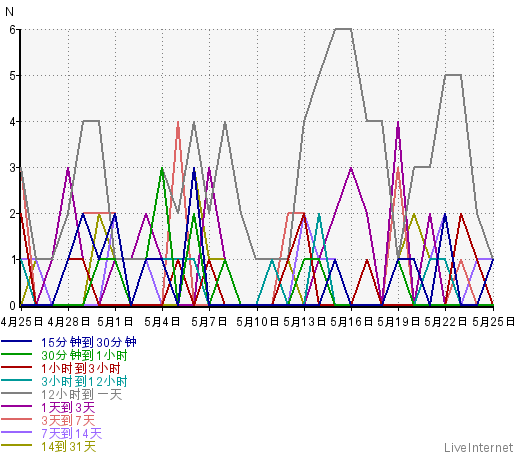Viewport: 520px width, 457px height.
Task: Click the dark red legend line for 1小时到3小时
Action: pyautogui.click(x=16, y=367)
